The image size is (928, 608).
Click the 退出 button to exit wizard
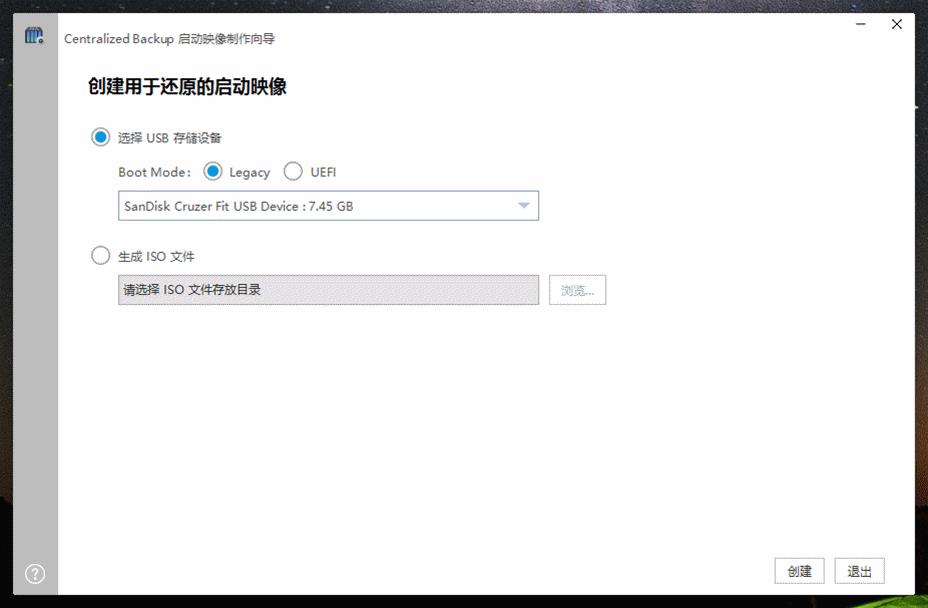(859, 571)
